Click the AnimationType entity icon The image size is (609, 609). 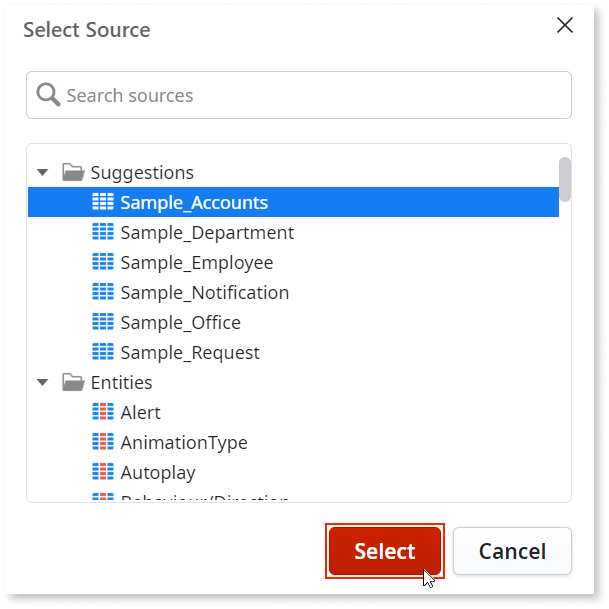pos(102,442)
